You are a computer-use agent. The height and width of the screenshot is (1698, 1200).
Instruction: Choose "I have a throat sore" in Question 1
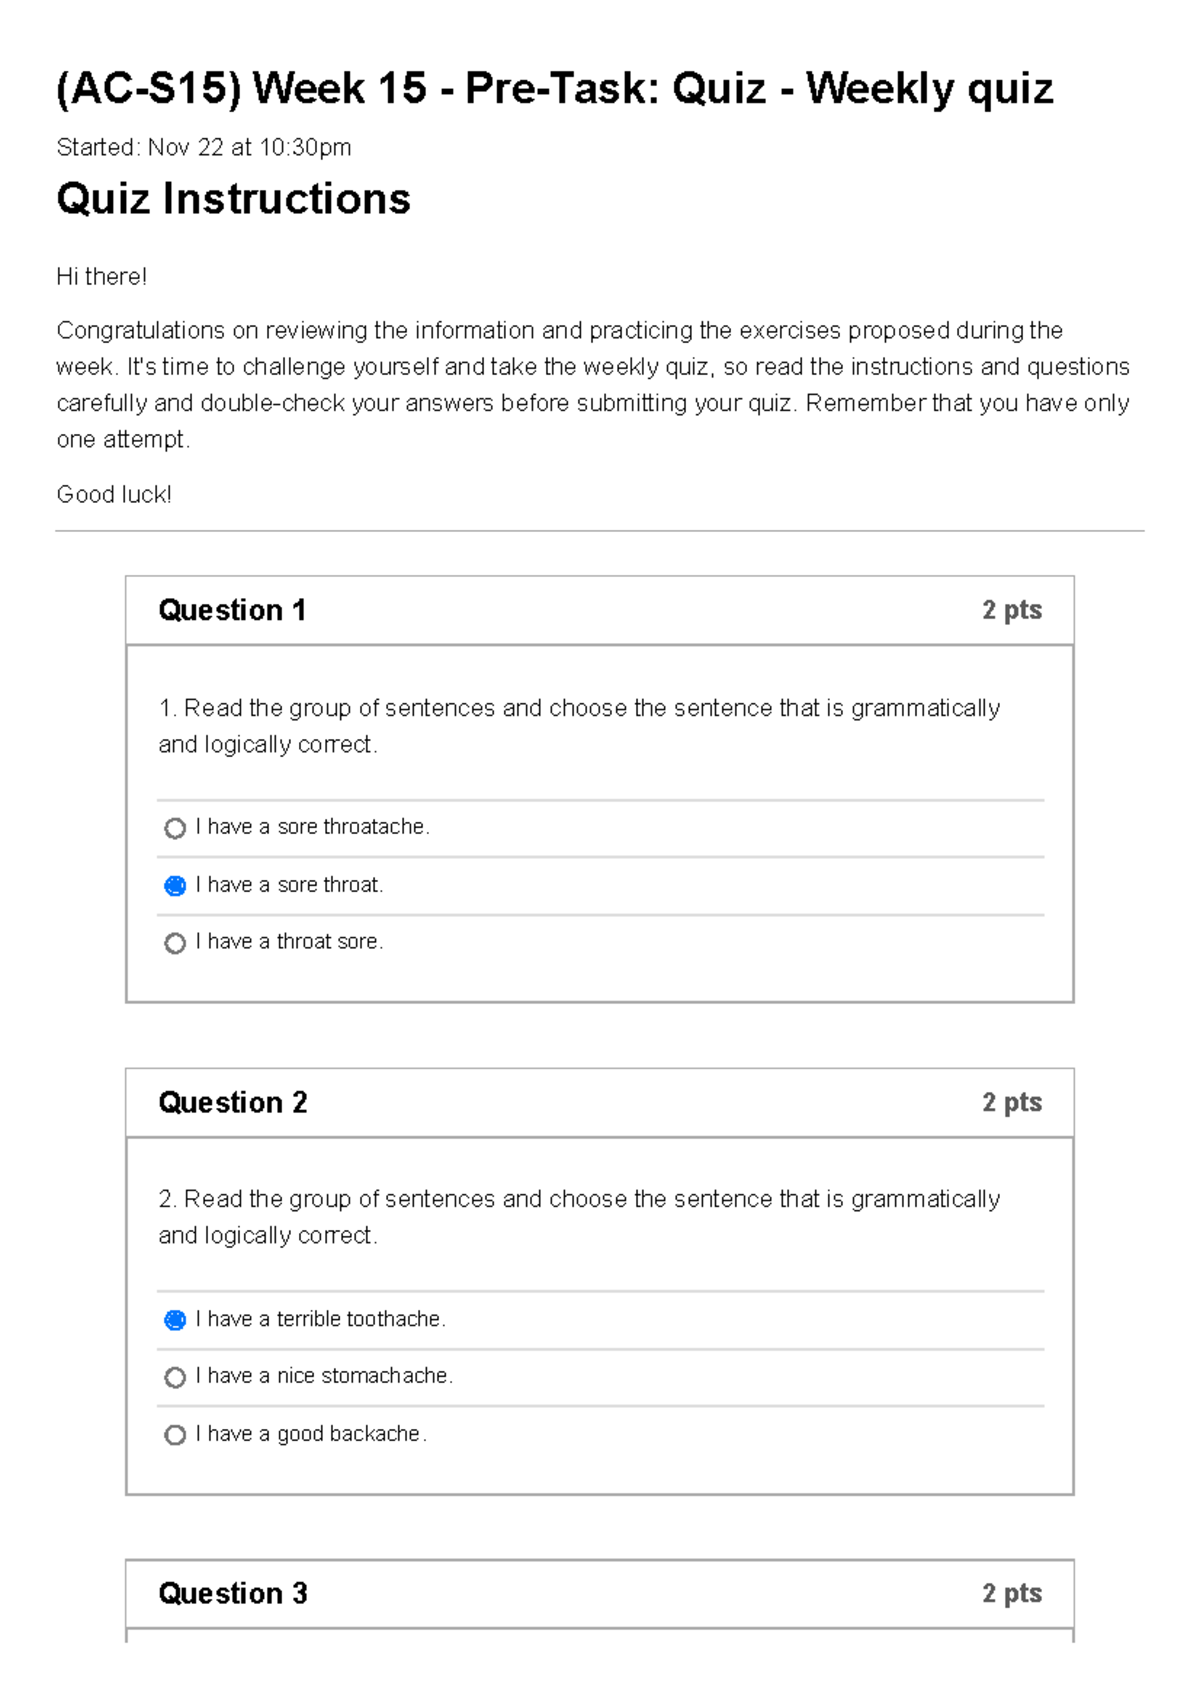point(176,941)
